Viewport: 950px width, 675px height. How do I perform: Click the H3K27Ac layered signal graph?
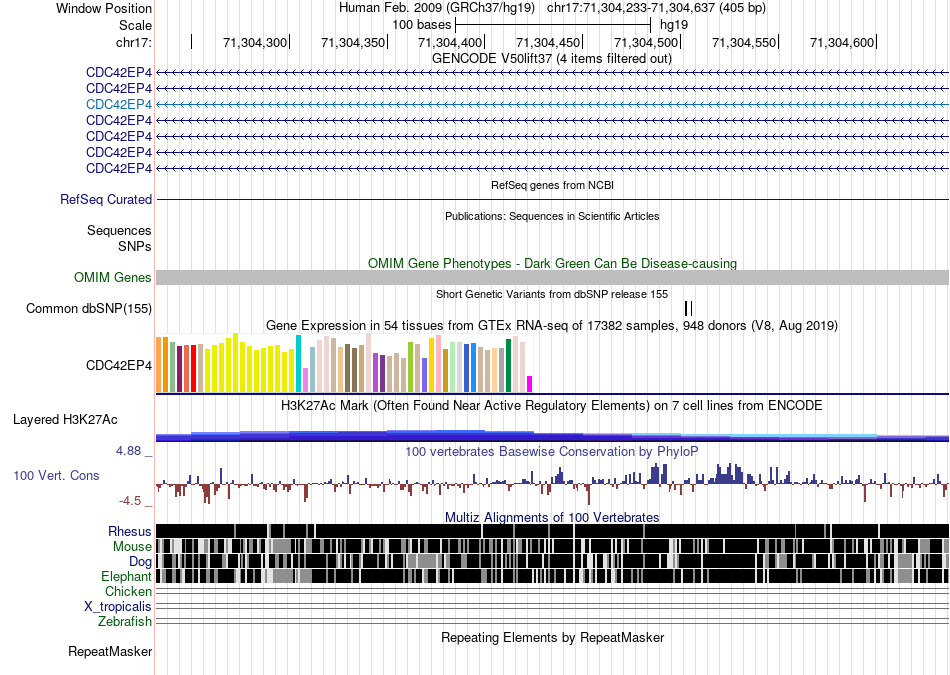point(553,435)
